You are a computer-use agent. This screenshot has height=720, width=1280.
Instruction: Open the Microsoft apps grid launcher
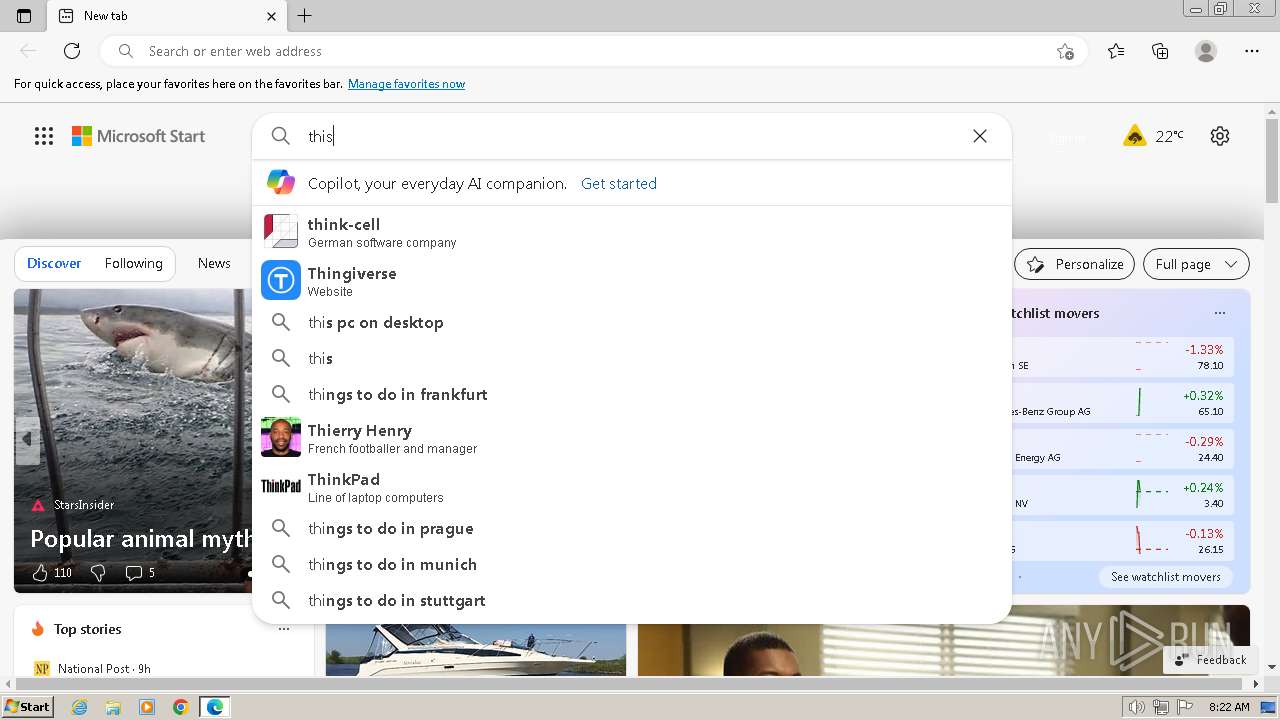[x=44, y=136]
